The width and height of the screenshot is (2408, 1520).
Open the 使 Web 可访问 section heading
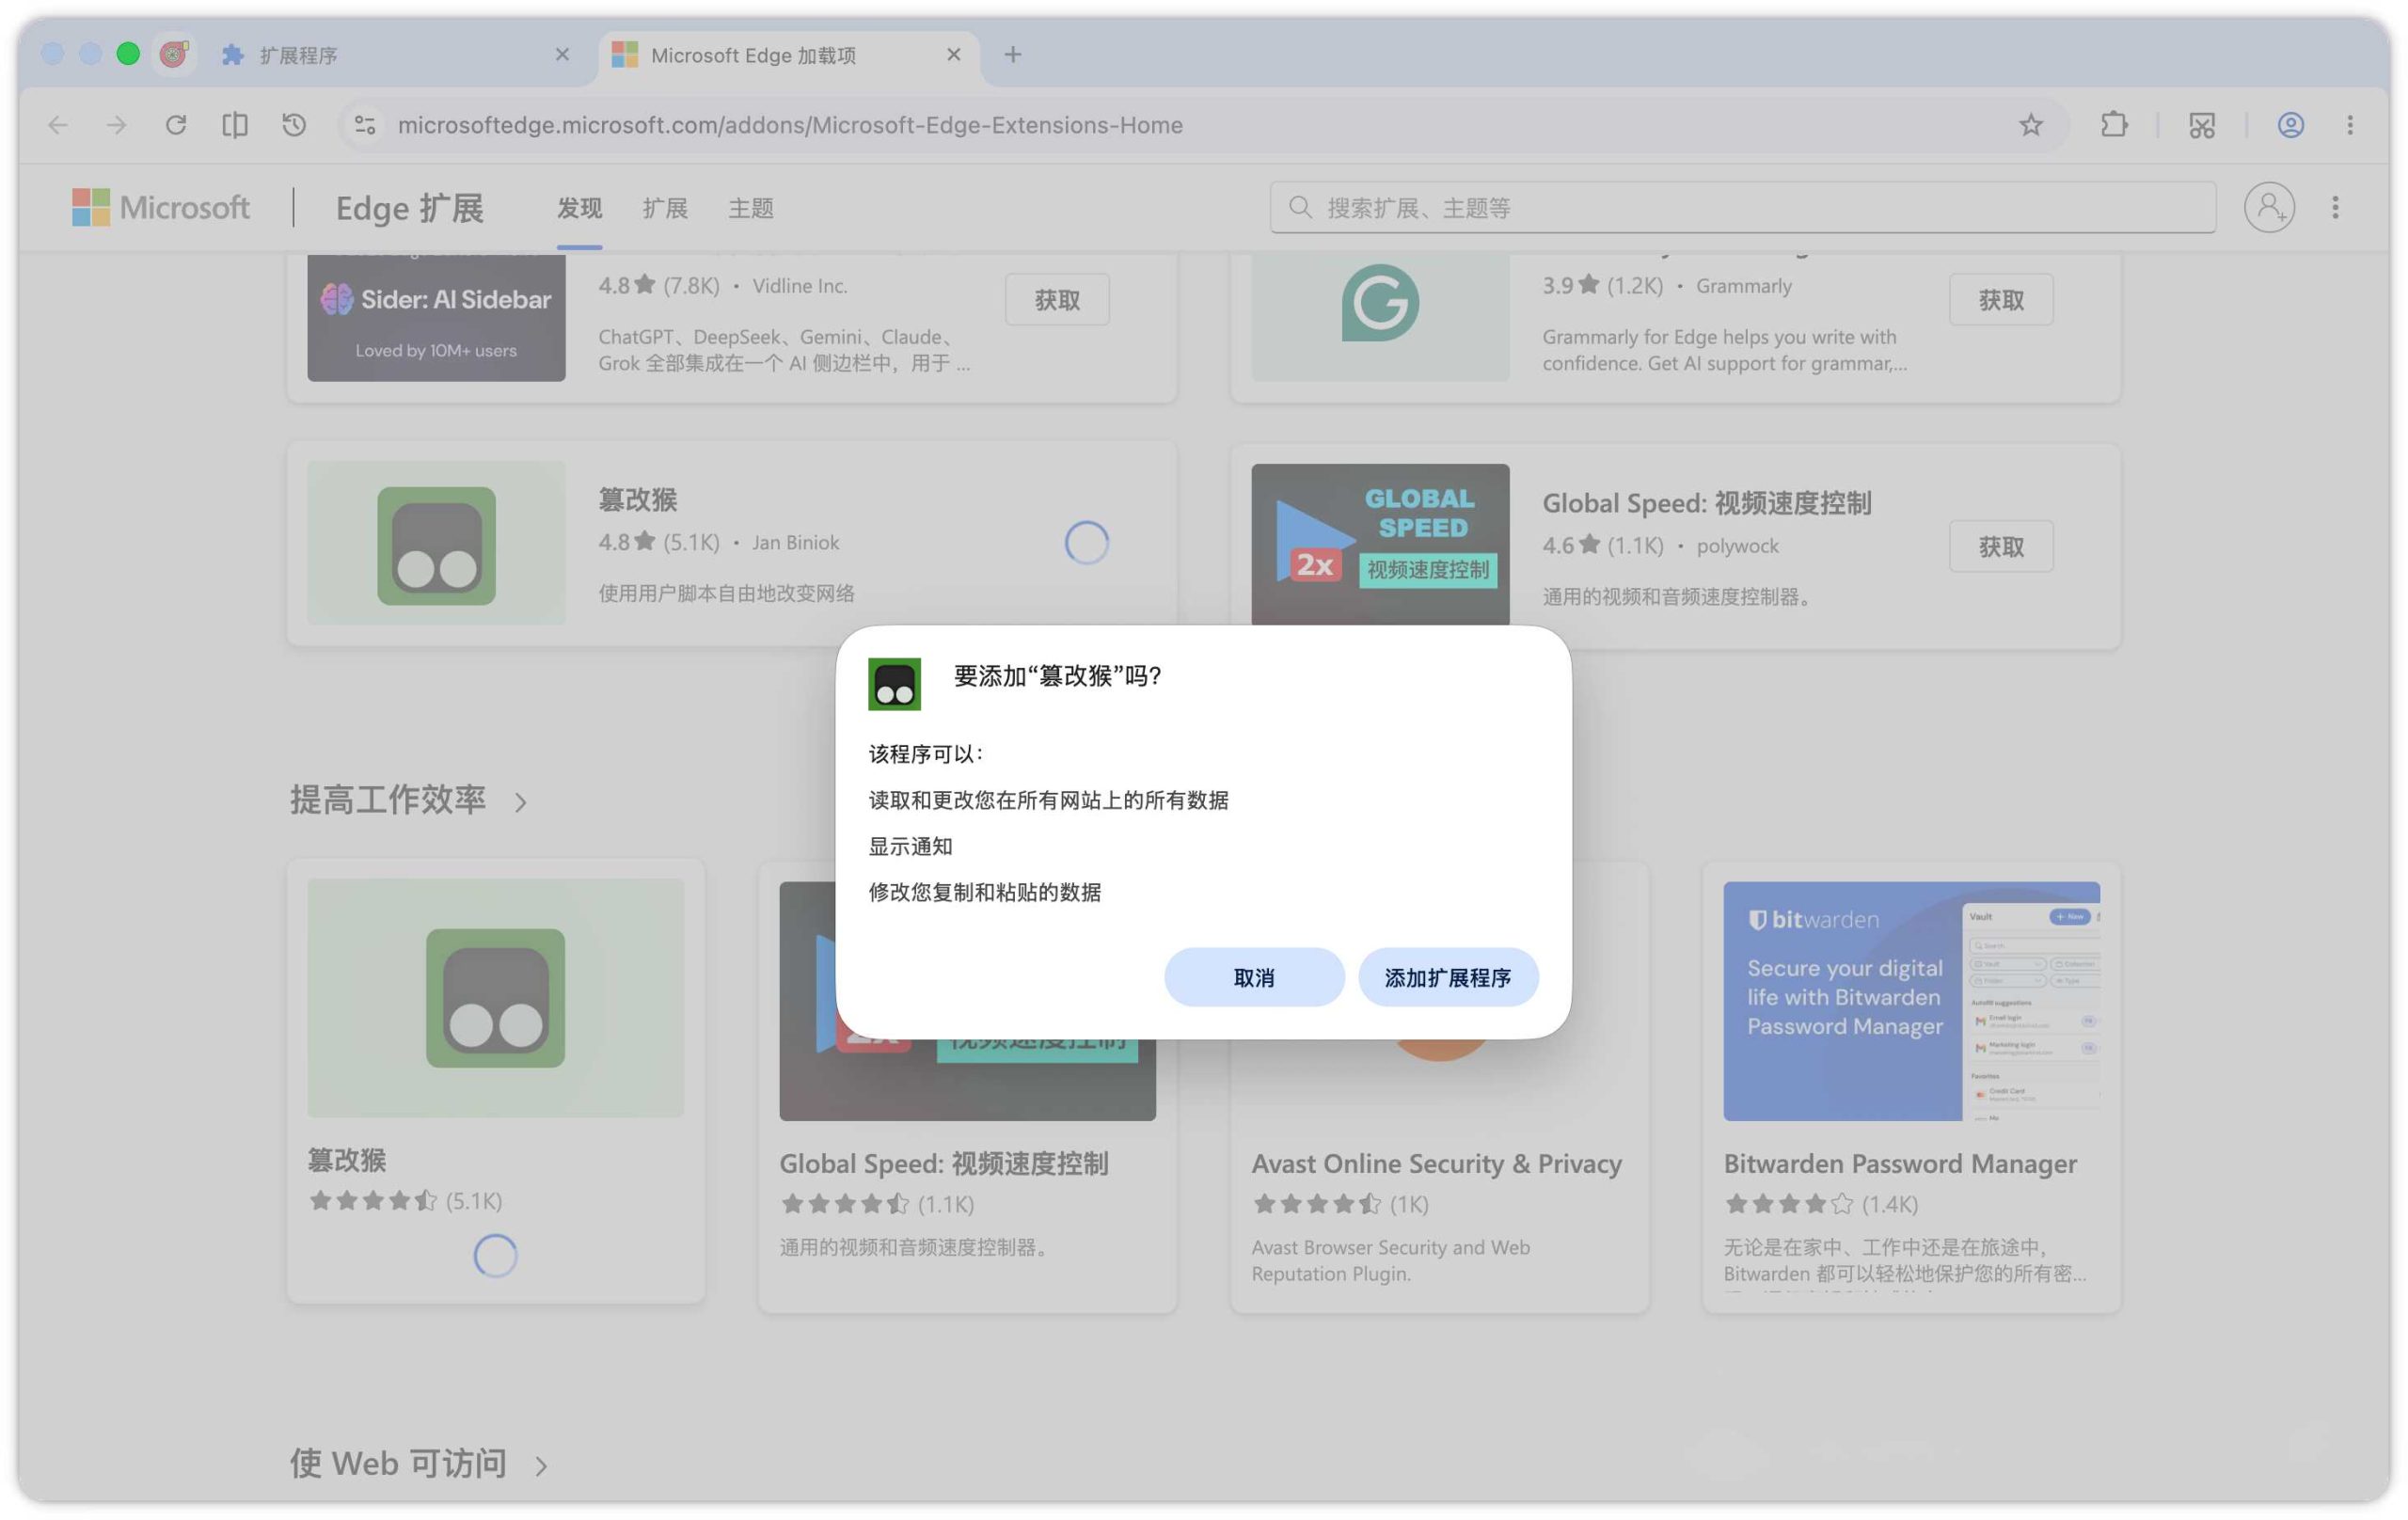(398, 1463)
